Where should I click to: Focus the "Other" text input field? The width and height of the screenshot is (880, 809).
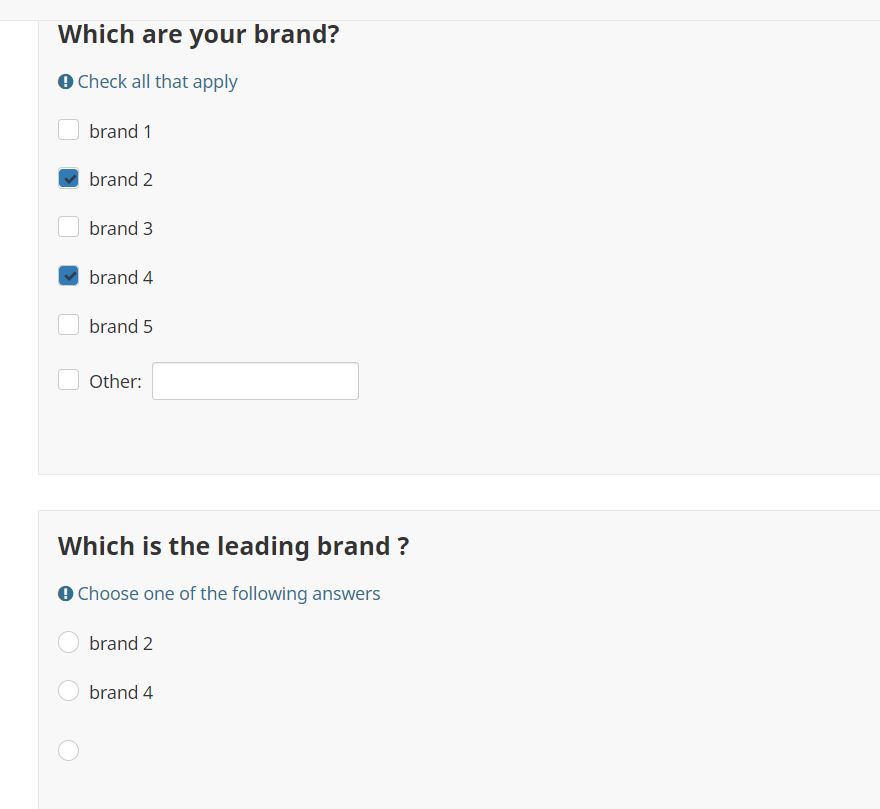tap(255, 381)
